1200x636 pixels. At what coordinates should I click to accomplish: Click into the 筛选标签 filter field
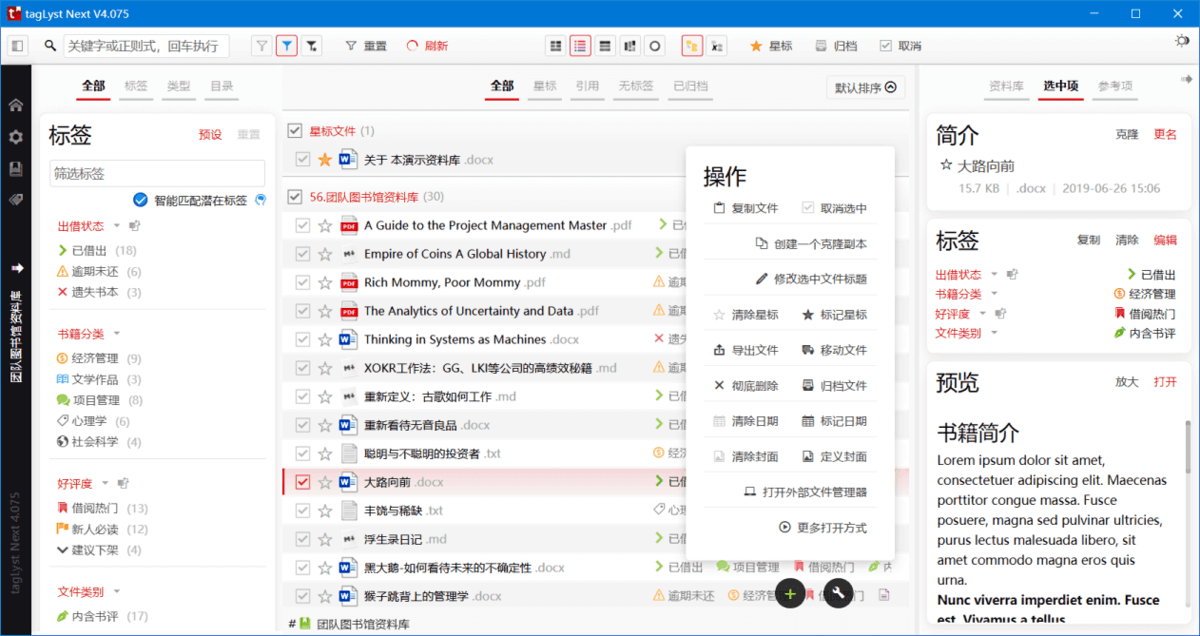tap(157, 173)
